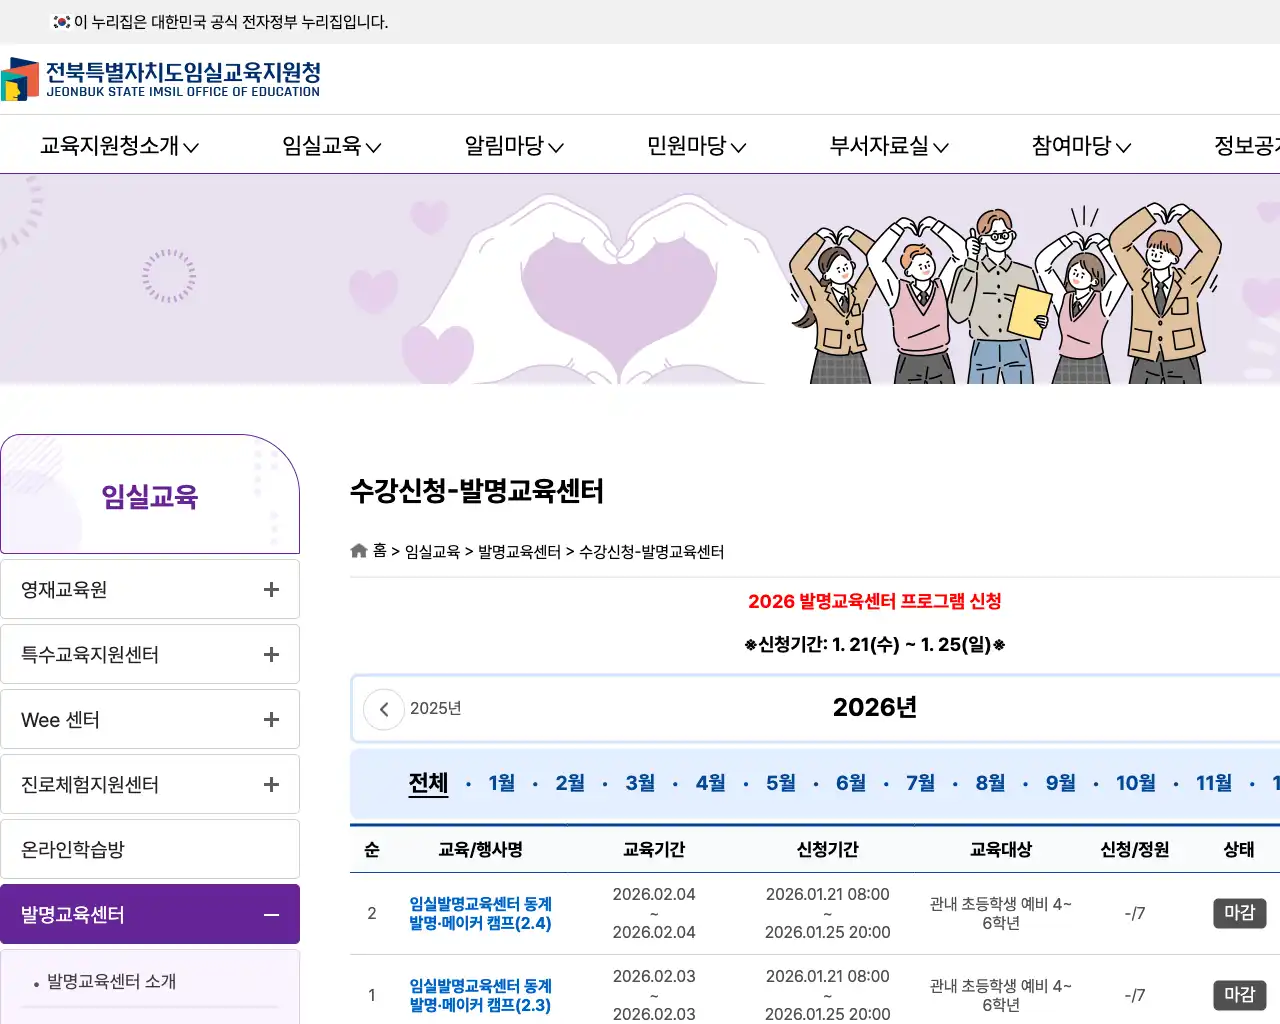Open the 참여마당 menu
Image resolution: width=1280 pixels, height=1024 pixels.
tap(1079, 145)
